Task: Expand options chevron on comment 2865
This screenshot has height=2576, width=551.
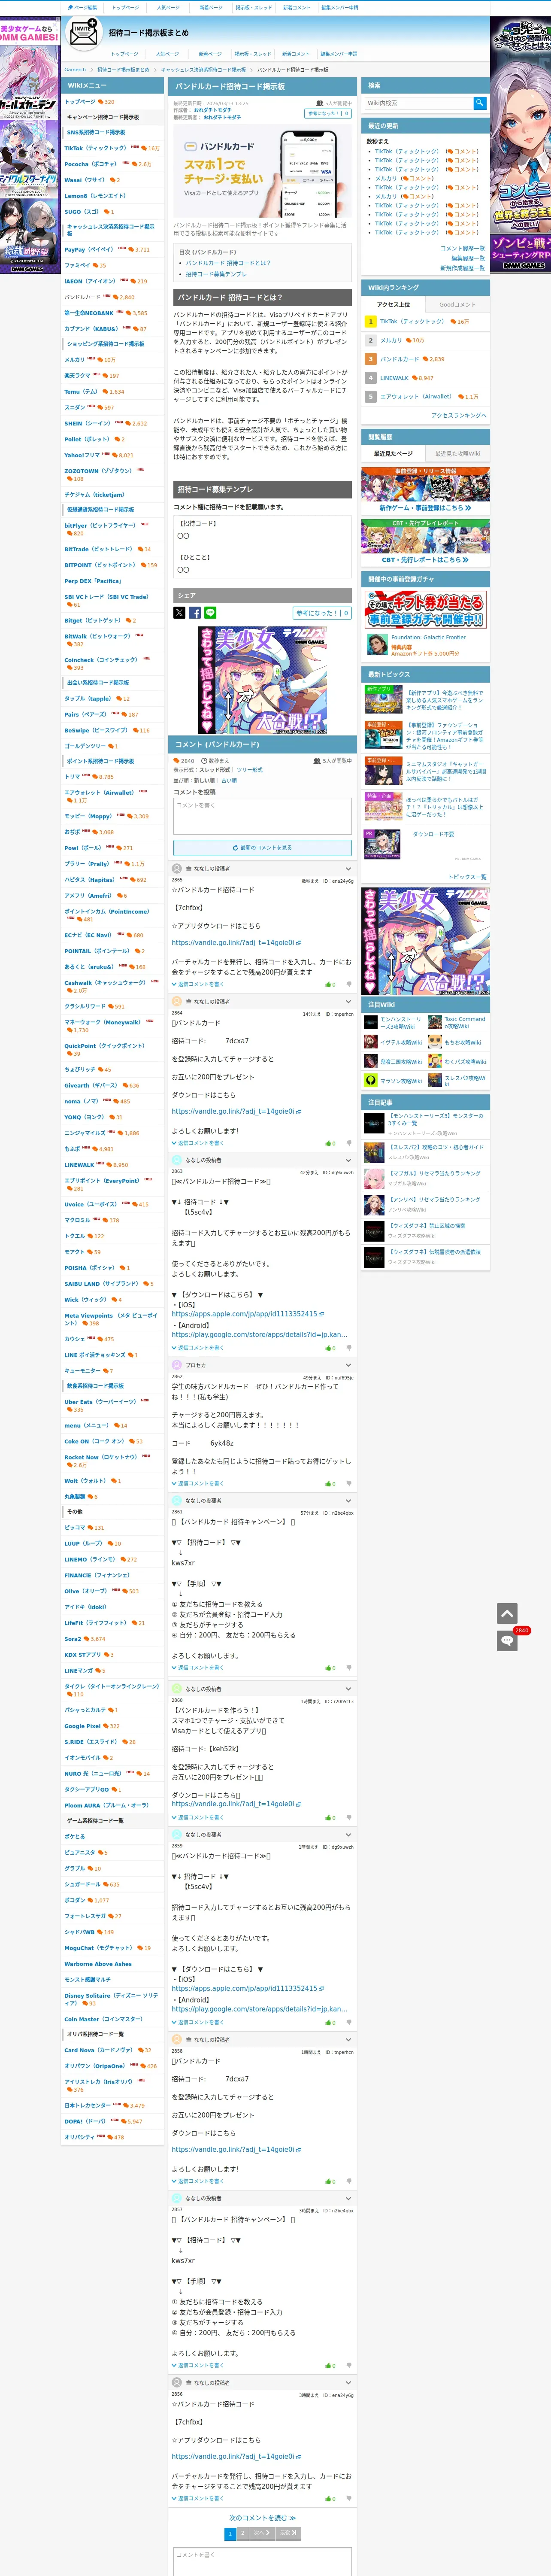Action: click(349, 868)
